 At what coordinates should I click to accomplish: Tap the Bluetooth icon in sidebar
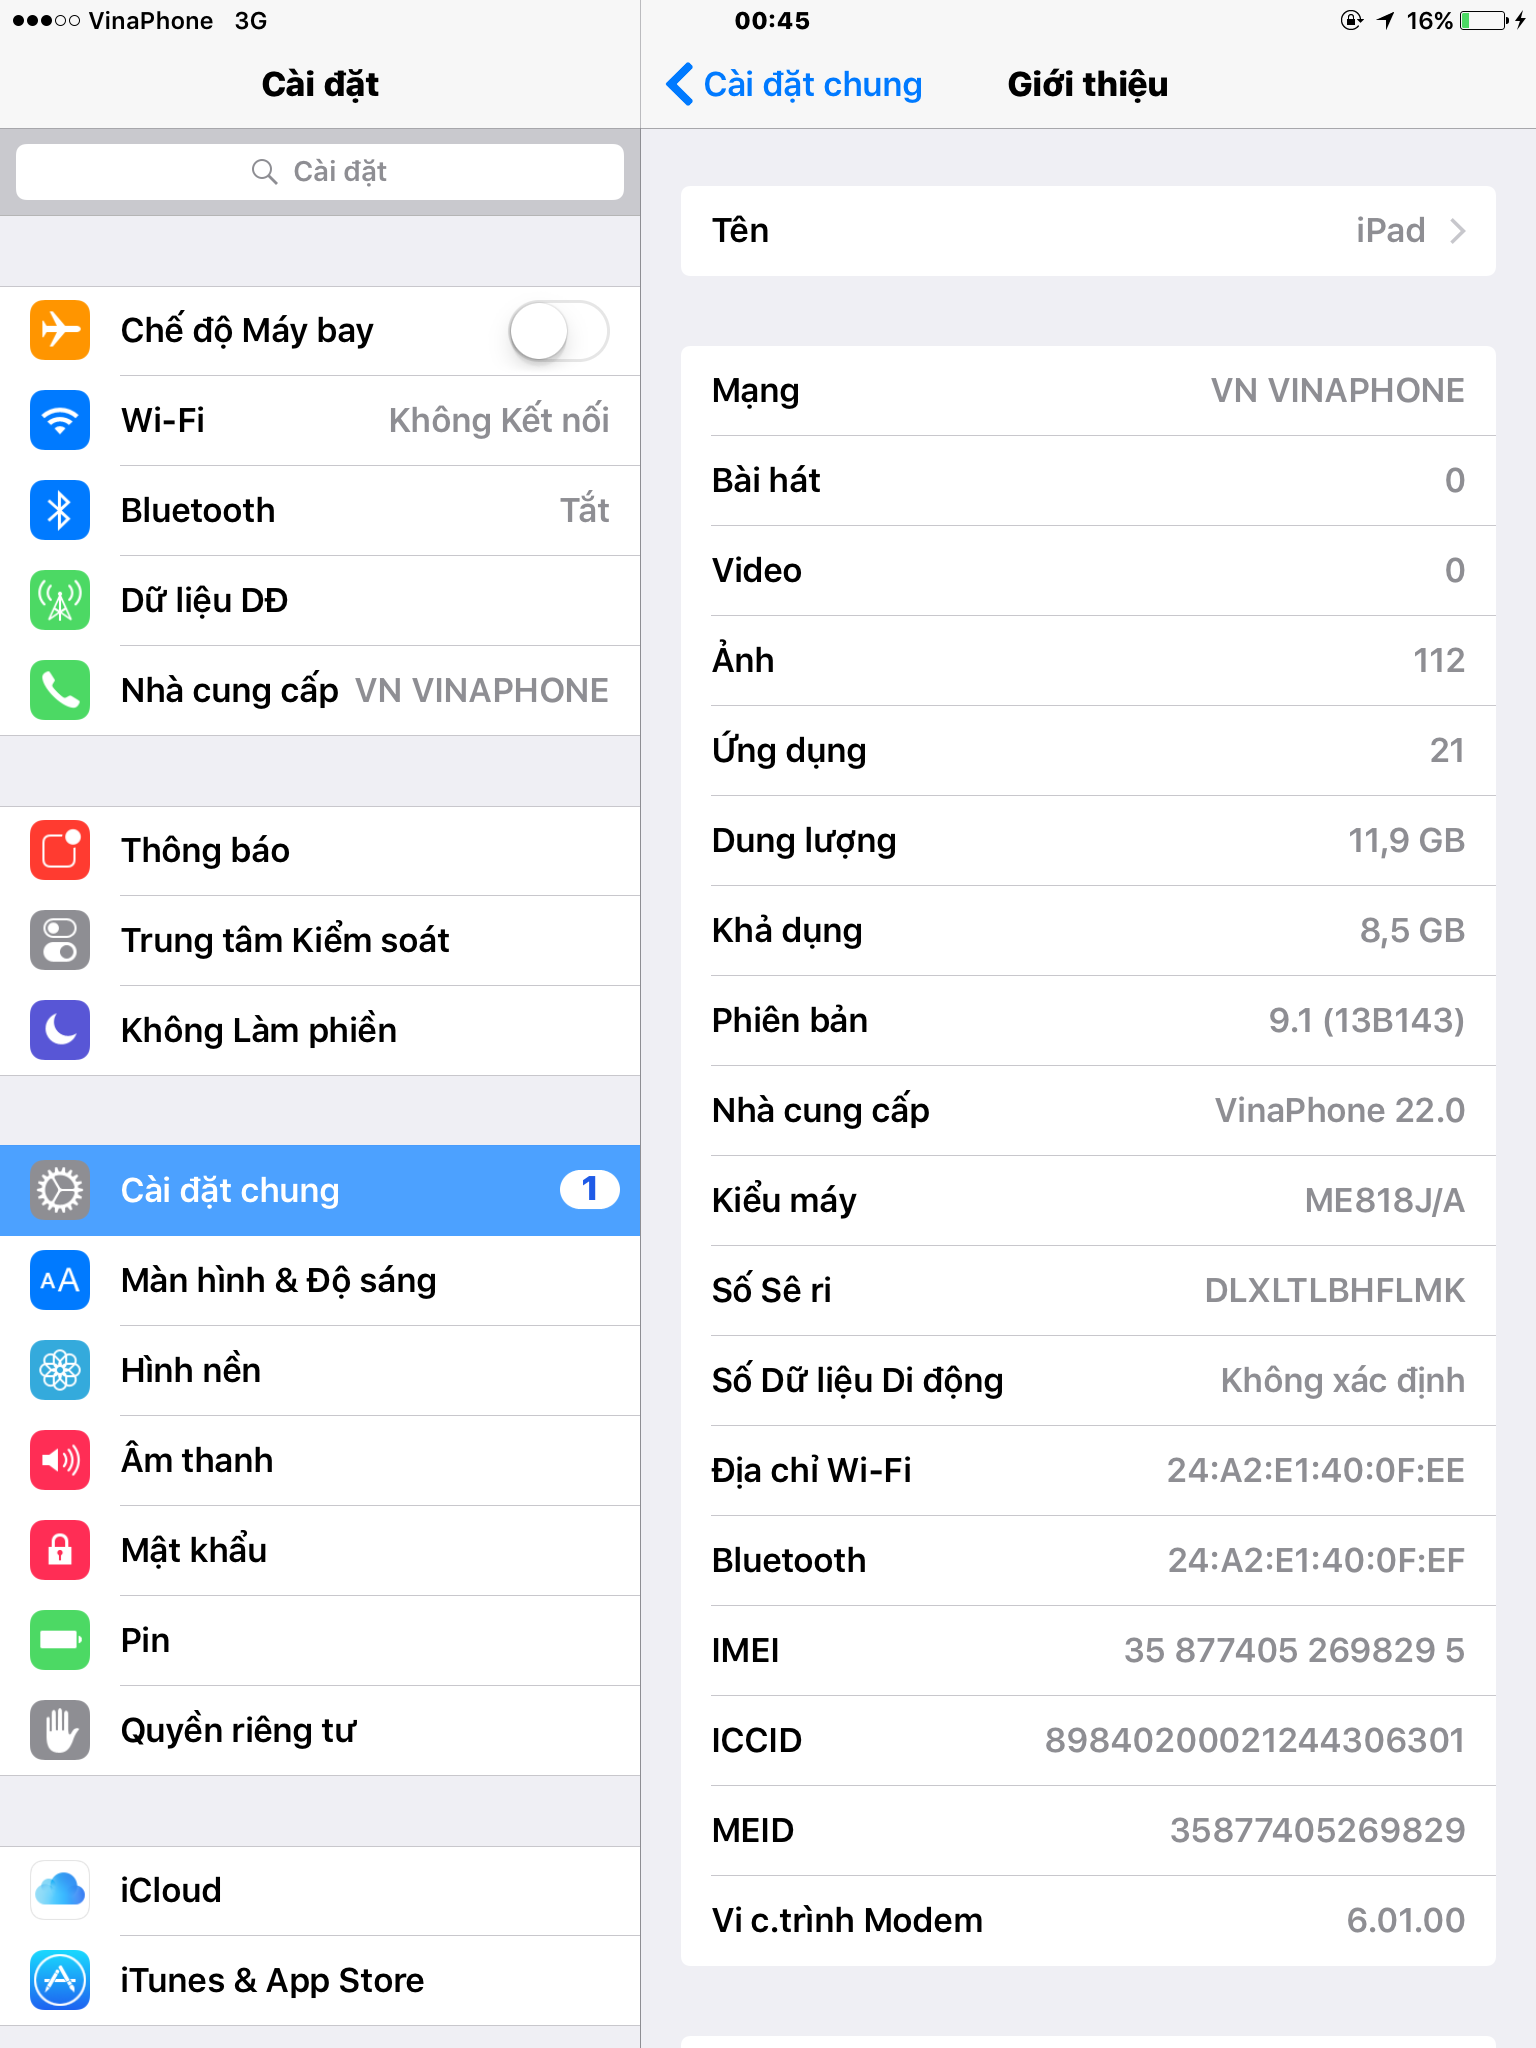click(x=60, y=510)
